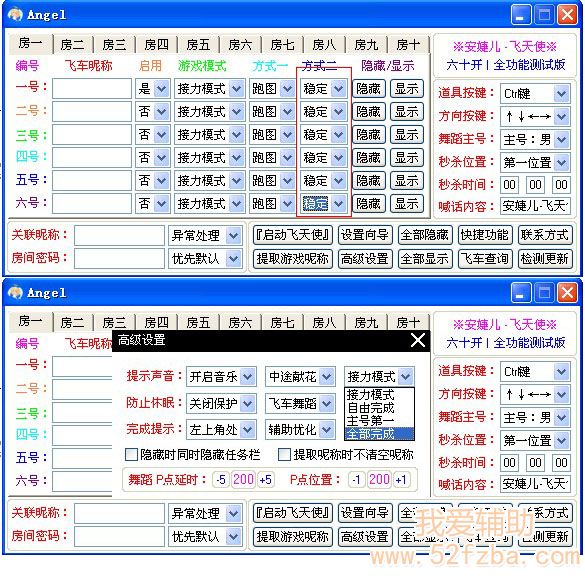The height and width of the screenshot is (580, 585).
Task: Click 提取游戏昵称 button in the top window
Action: (292, 258)
